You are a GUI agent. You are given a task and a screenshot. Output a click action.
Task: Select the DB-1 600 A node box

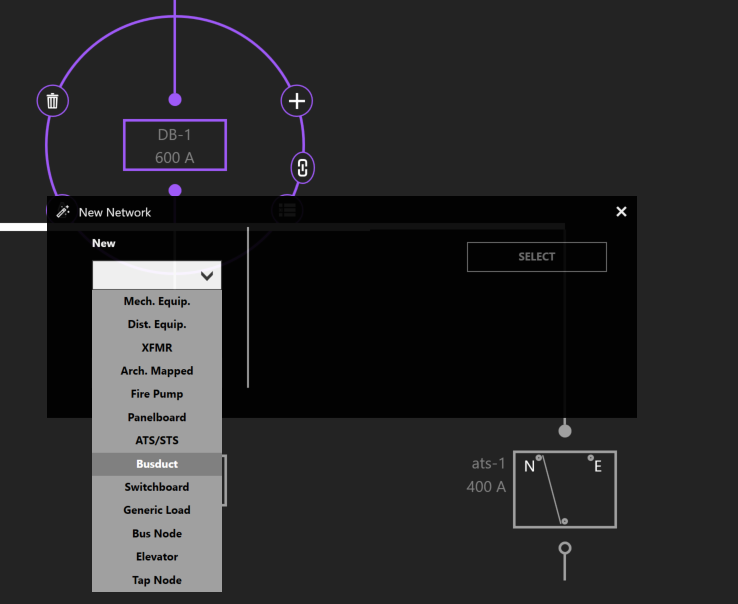(175, 145)
